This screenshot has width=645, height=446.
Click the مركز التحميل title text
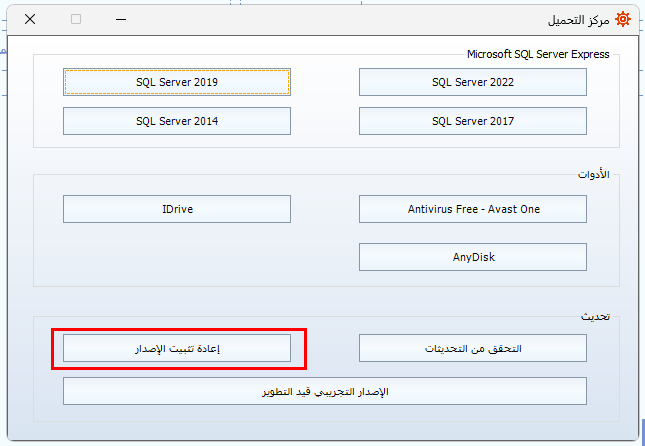576,19
